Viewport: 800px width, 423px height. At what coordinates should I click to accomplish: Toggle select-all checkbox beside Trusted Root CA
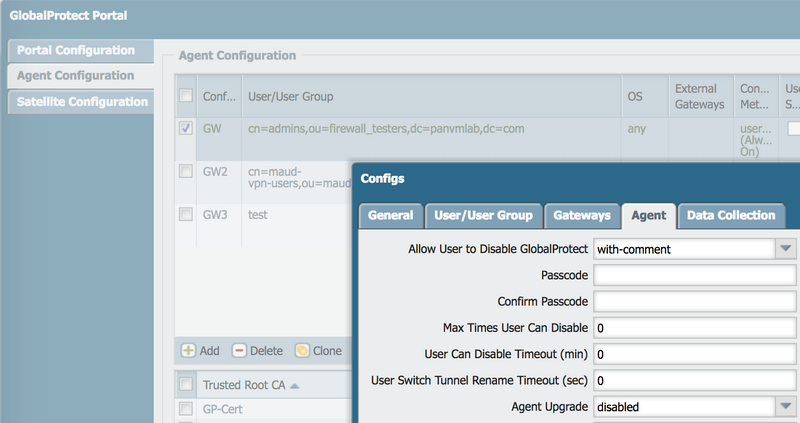point(186,384)
